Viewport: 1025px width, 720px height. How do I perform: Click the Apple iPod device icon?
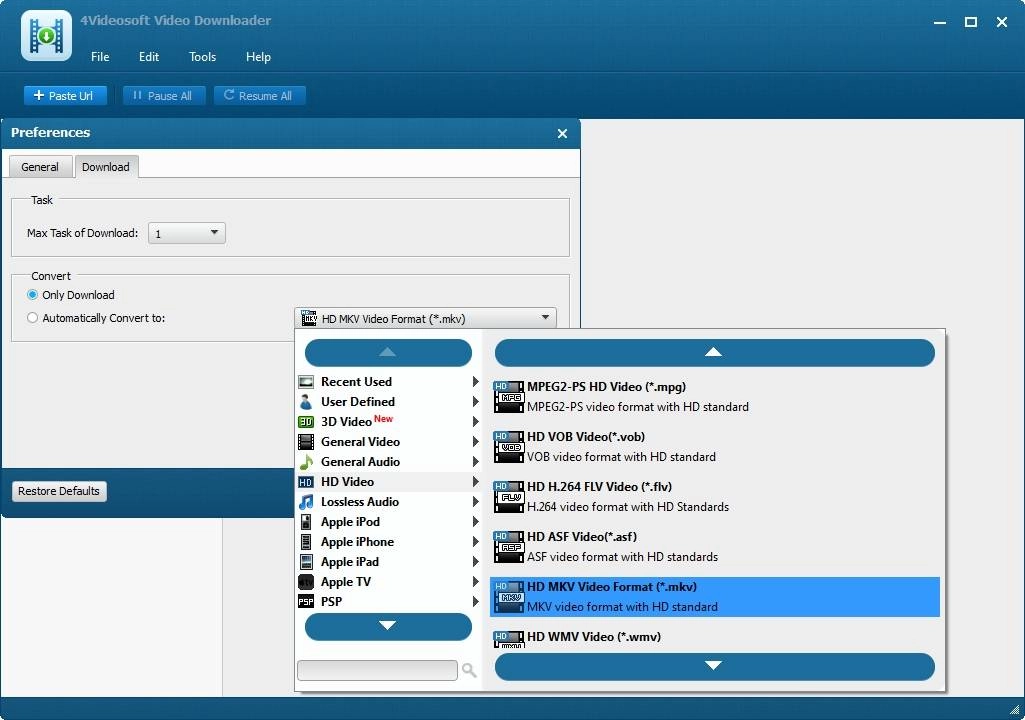(306, 522)
